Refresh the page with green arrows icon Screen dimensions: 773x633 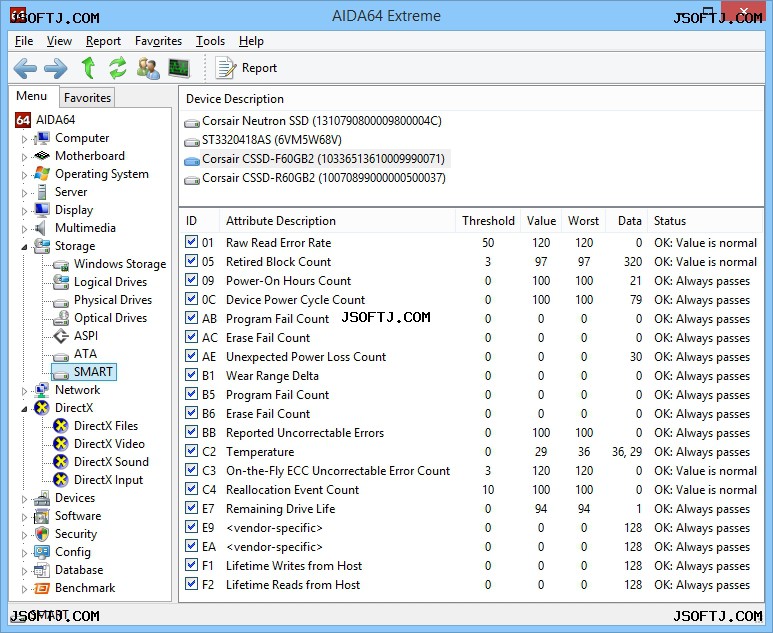118,68
